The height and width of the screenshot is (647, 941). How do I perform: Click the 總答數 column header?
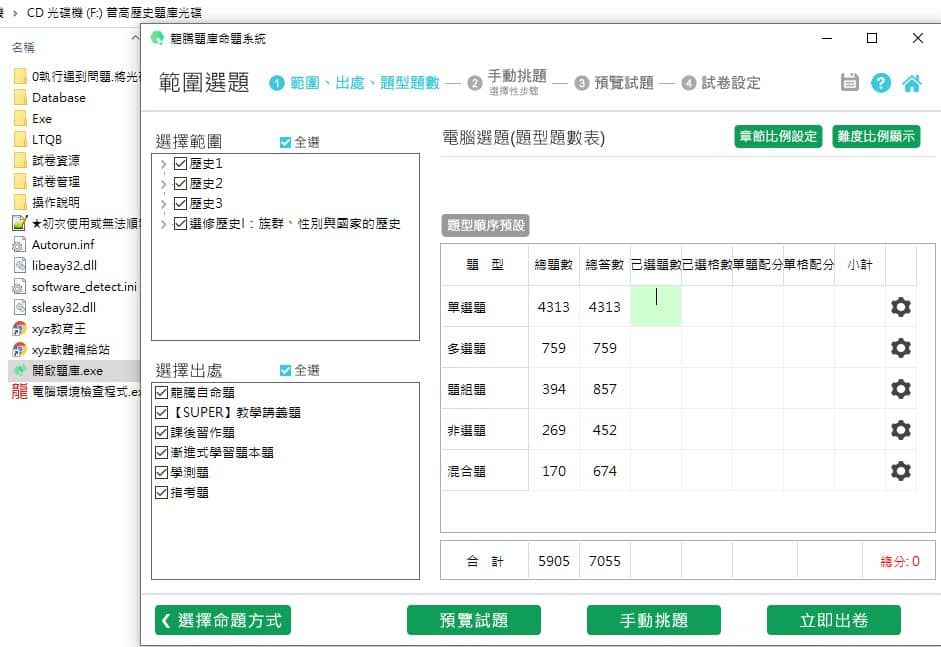point(604,265)
